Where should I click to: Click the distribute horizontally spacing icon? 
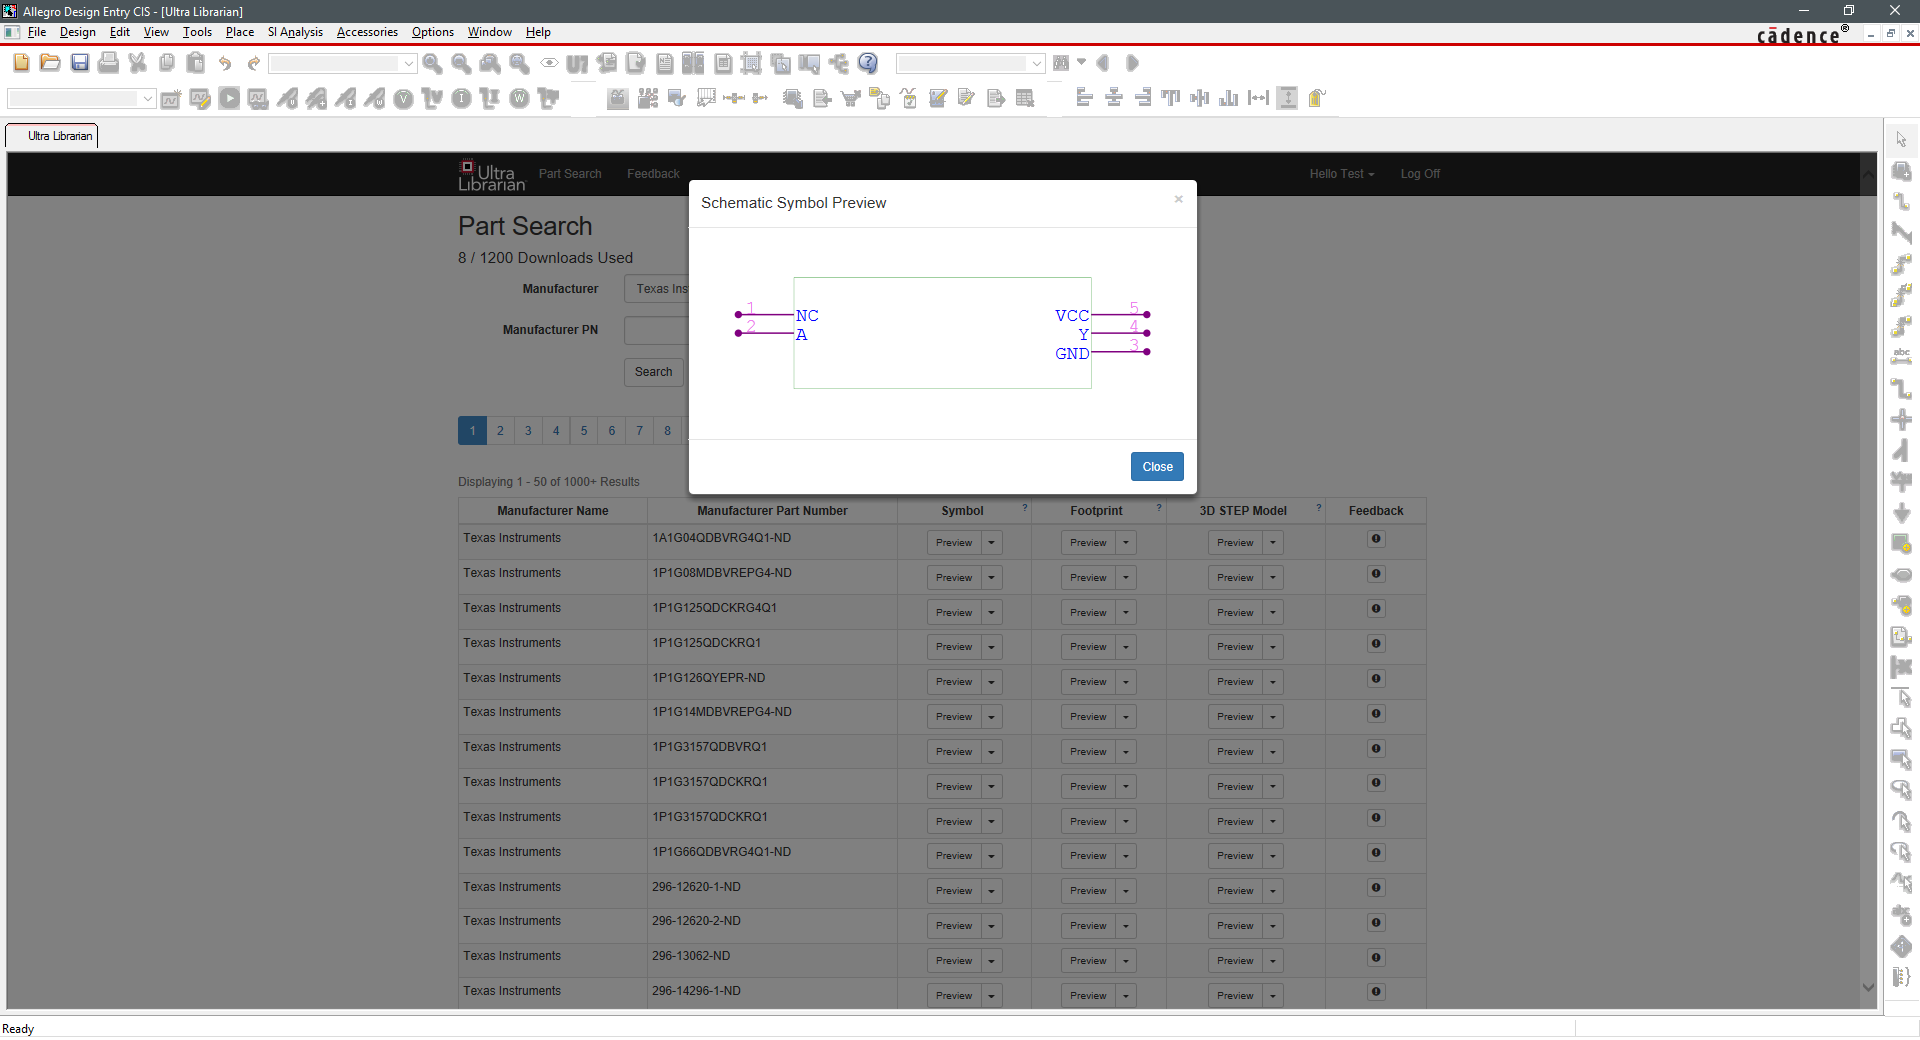1258,97
